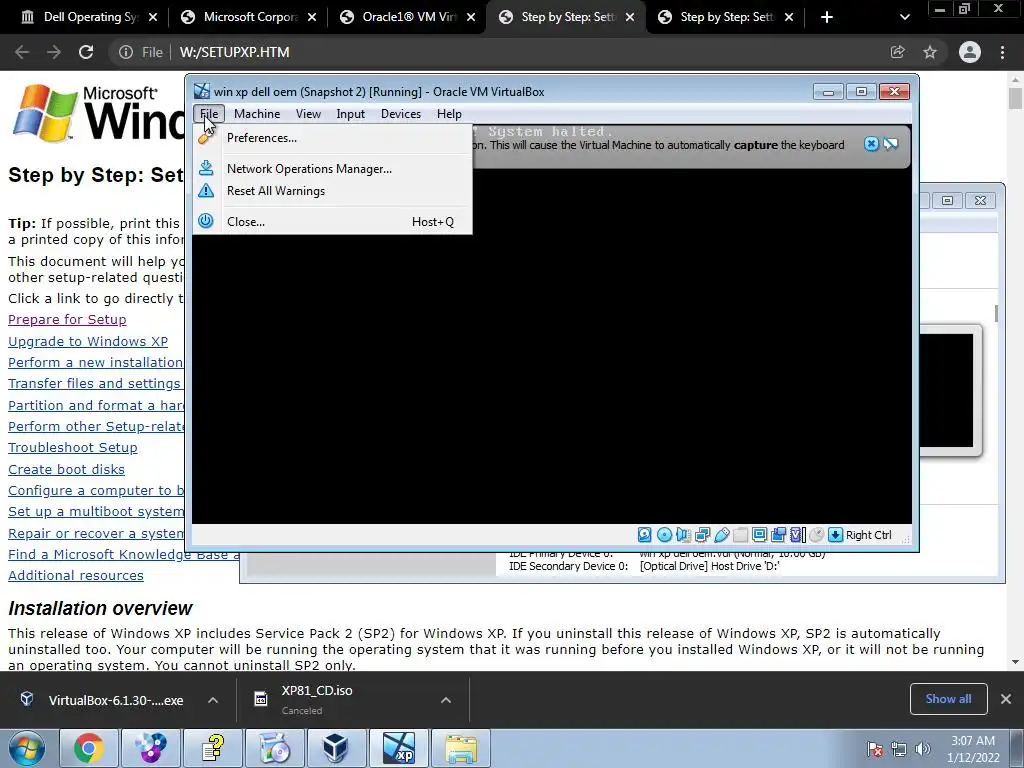
Task: Click the network adapter indicator in VirtualBox status bar
Action: pyautogui.click(x=703, y=535)
